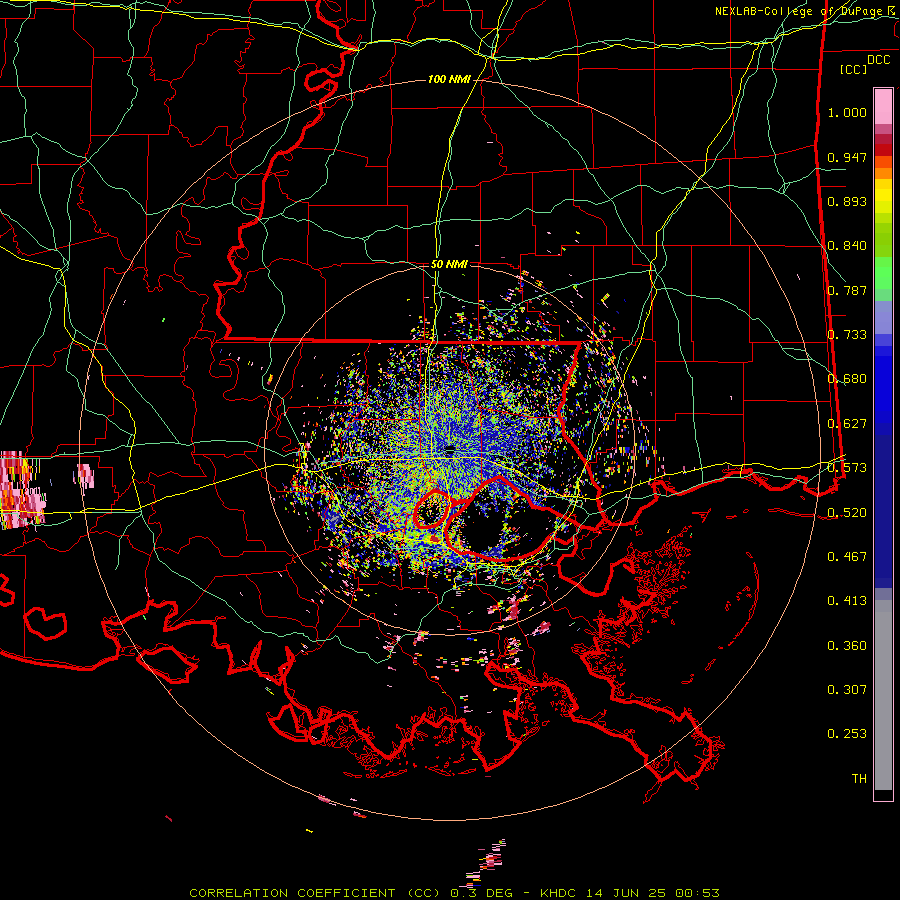
Task: Select the 0.947 legend value
Action: (x=847, y=157)
